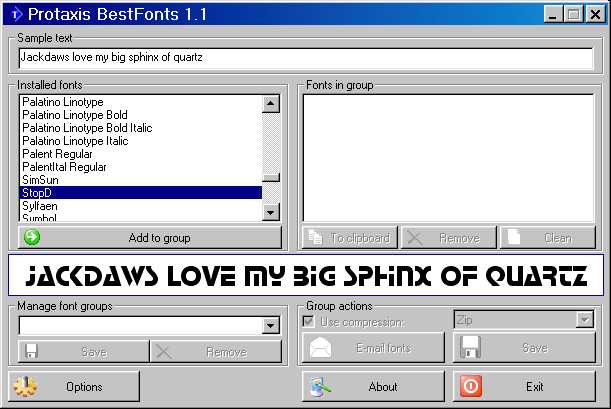The height and width of the screenshot is (409, 611).
Task: Click the Protaxis app icon in title bar
Action: click(16, 15)
